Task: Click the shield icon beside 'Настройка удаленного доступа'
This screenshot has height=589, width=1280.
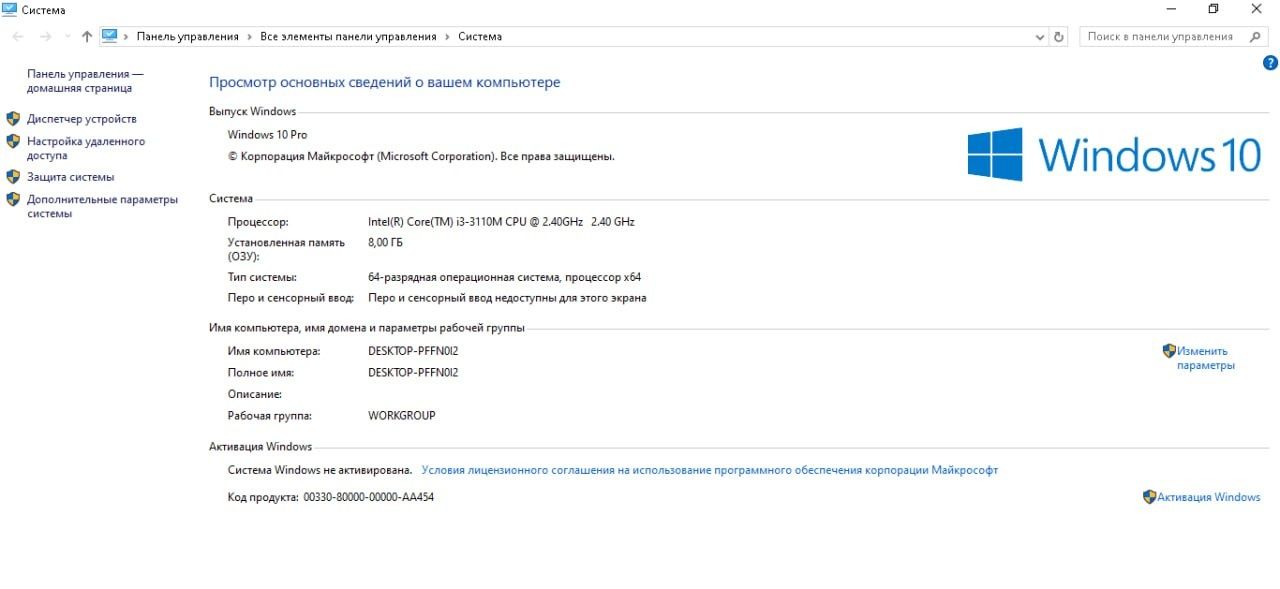Action: [13, 141]
